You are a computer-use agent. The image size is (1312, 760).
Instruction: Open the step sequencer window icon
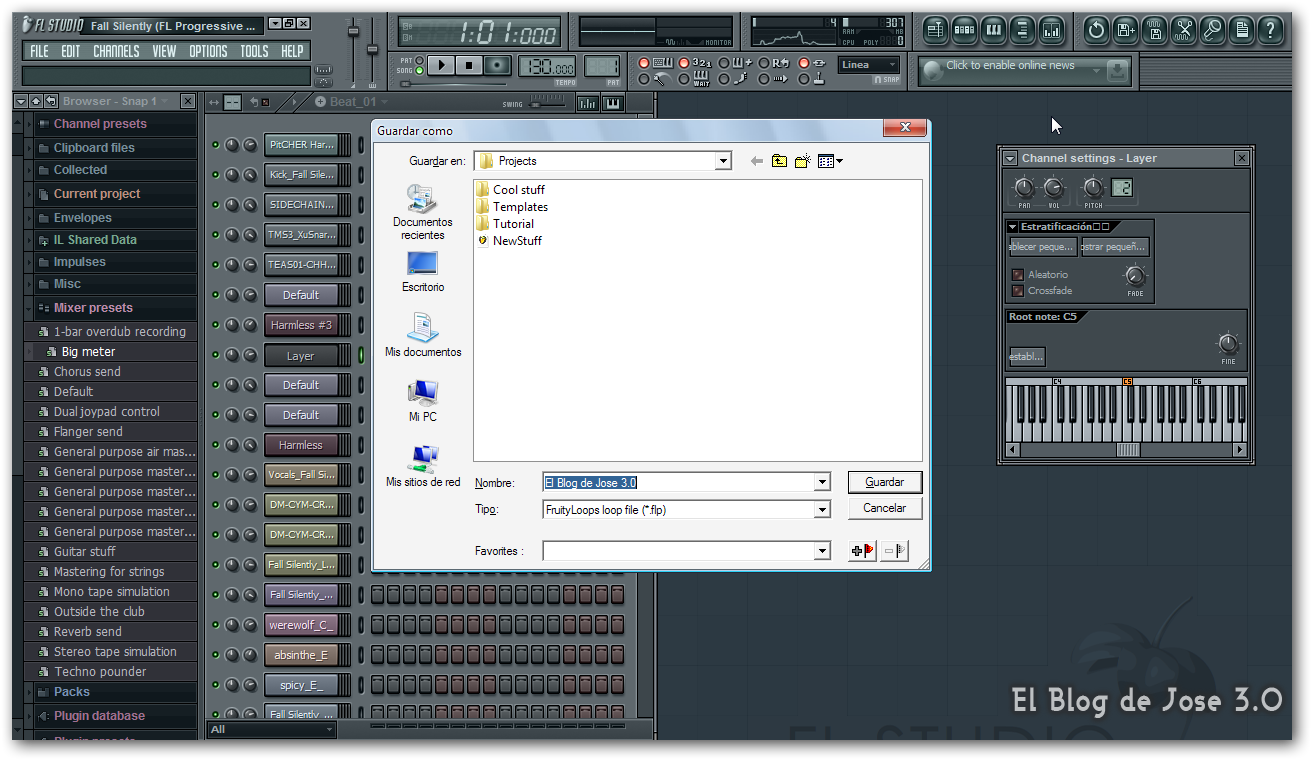coord(965,30)
